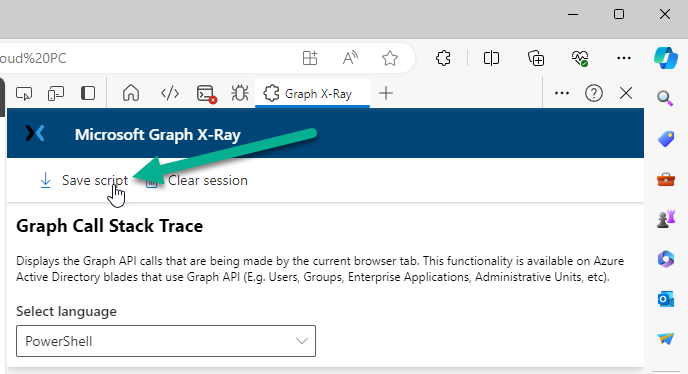The height and width of the screenshot is (374, 688).
Task: Maximize the Edge browser window
Action: [x=619, y=14]
